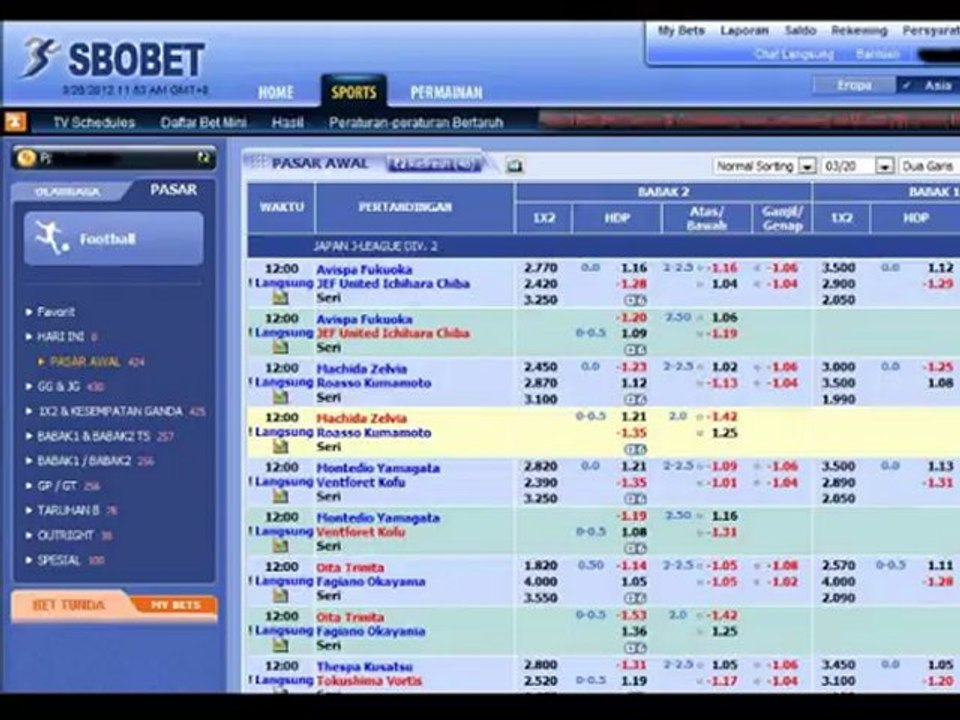This screenshot has height=720, width=960.
Task: Open stats icon in red Ventforet Kofu row
Action: [280, 547]
